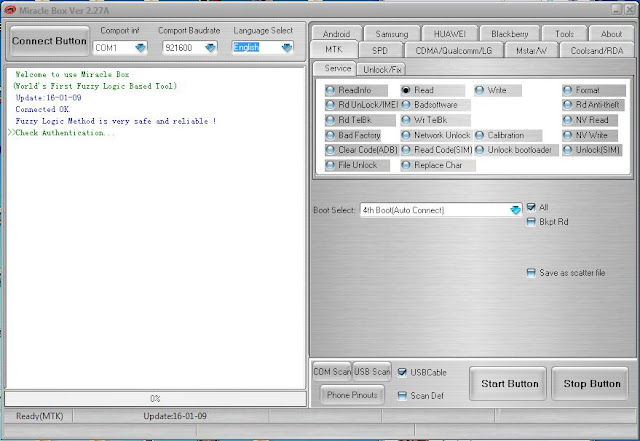Click the Stop Button
The image size is (640, 441).
click(591, 384)
